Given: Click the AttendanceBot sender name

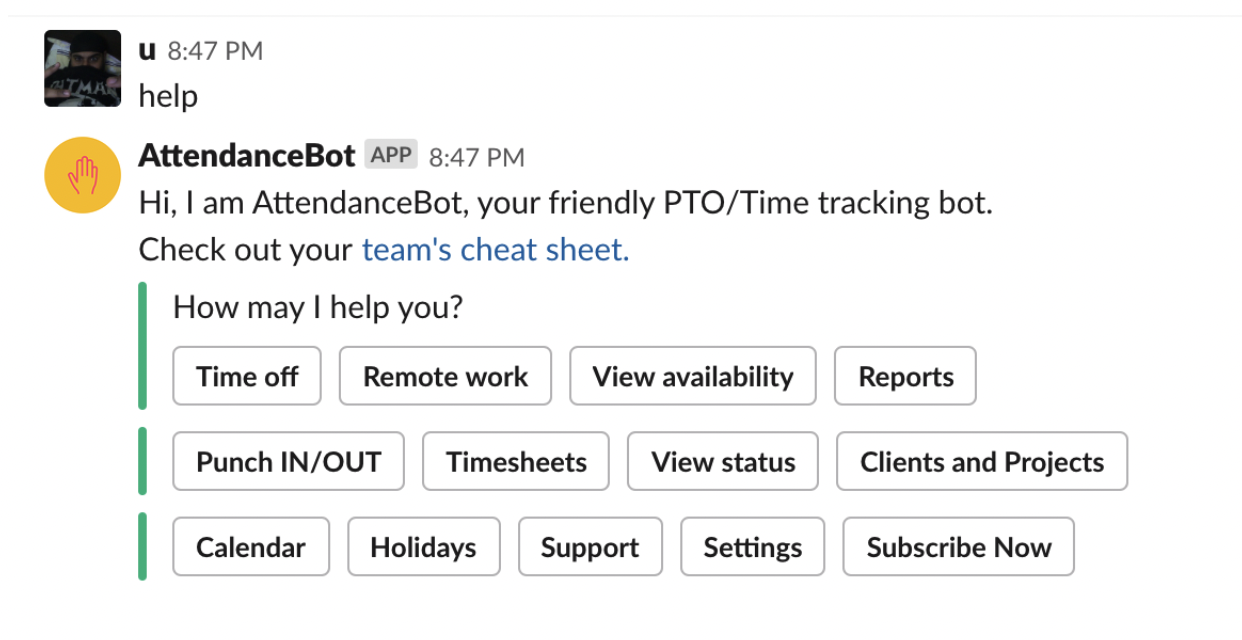Looking at the screenshot, I should pos(247,155).
